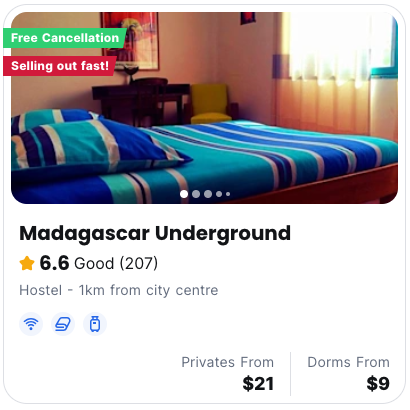410x410 pixels.
Task: Open the (207) reviews count
Action: [139, 263]
